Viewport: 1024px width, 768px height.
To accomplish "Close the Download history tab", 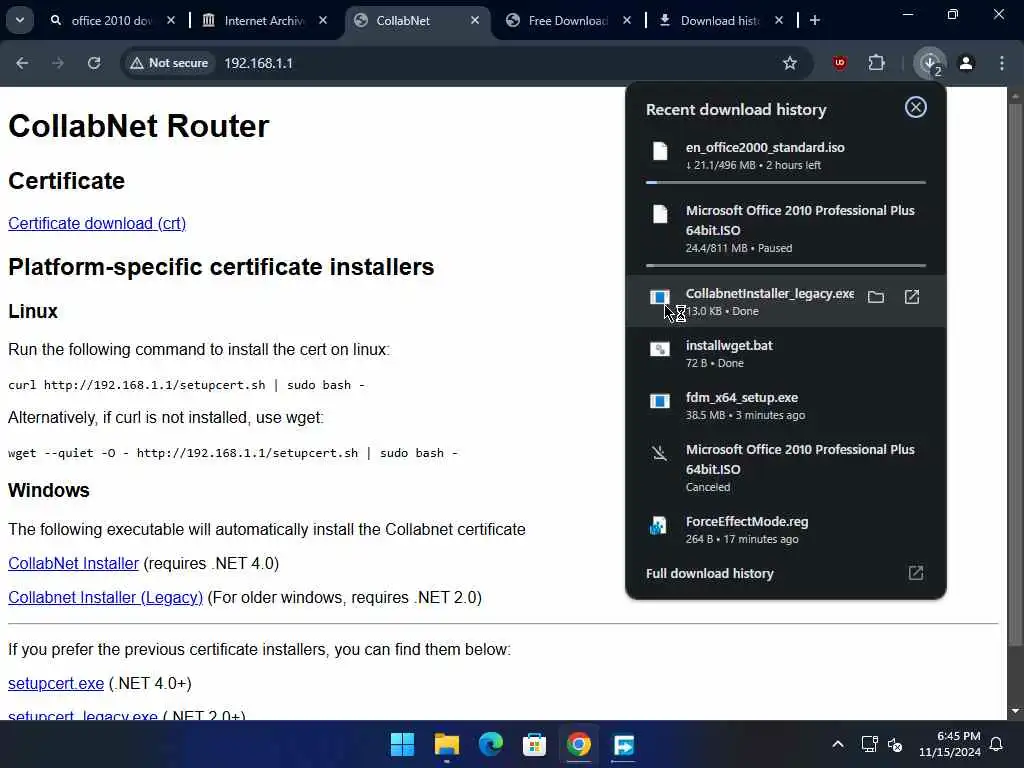I will click(778, 20).
